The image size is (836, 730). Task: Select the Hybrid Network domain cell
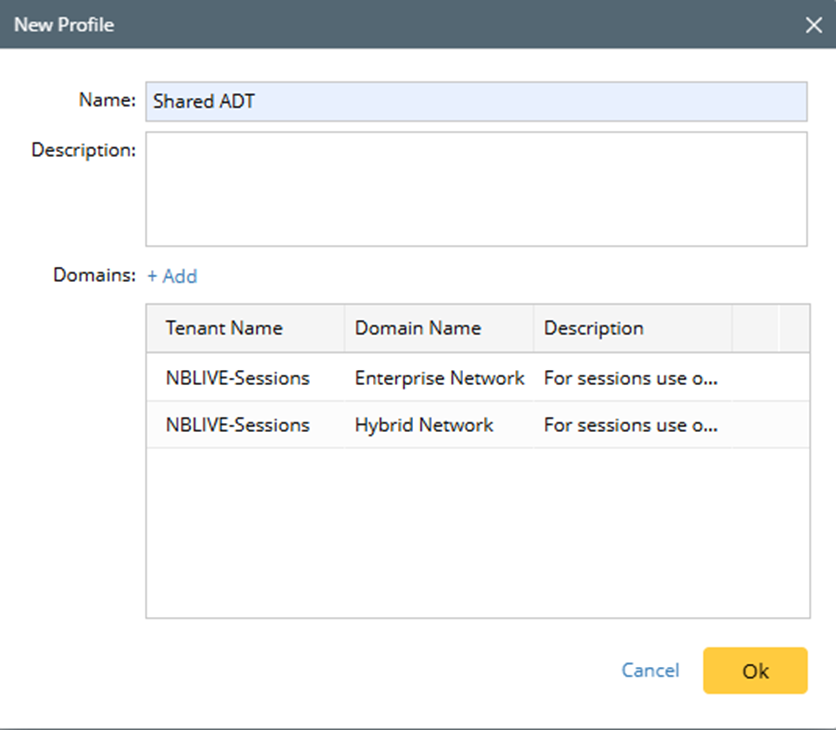(x=424, y=425)
